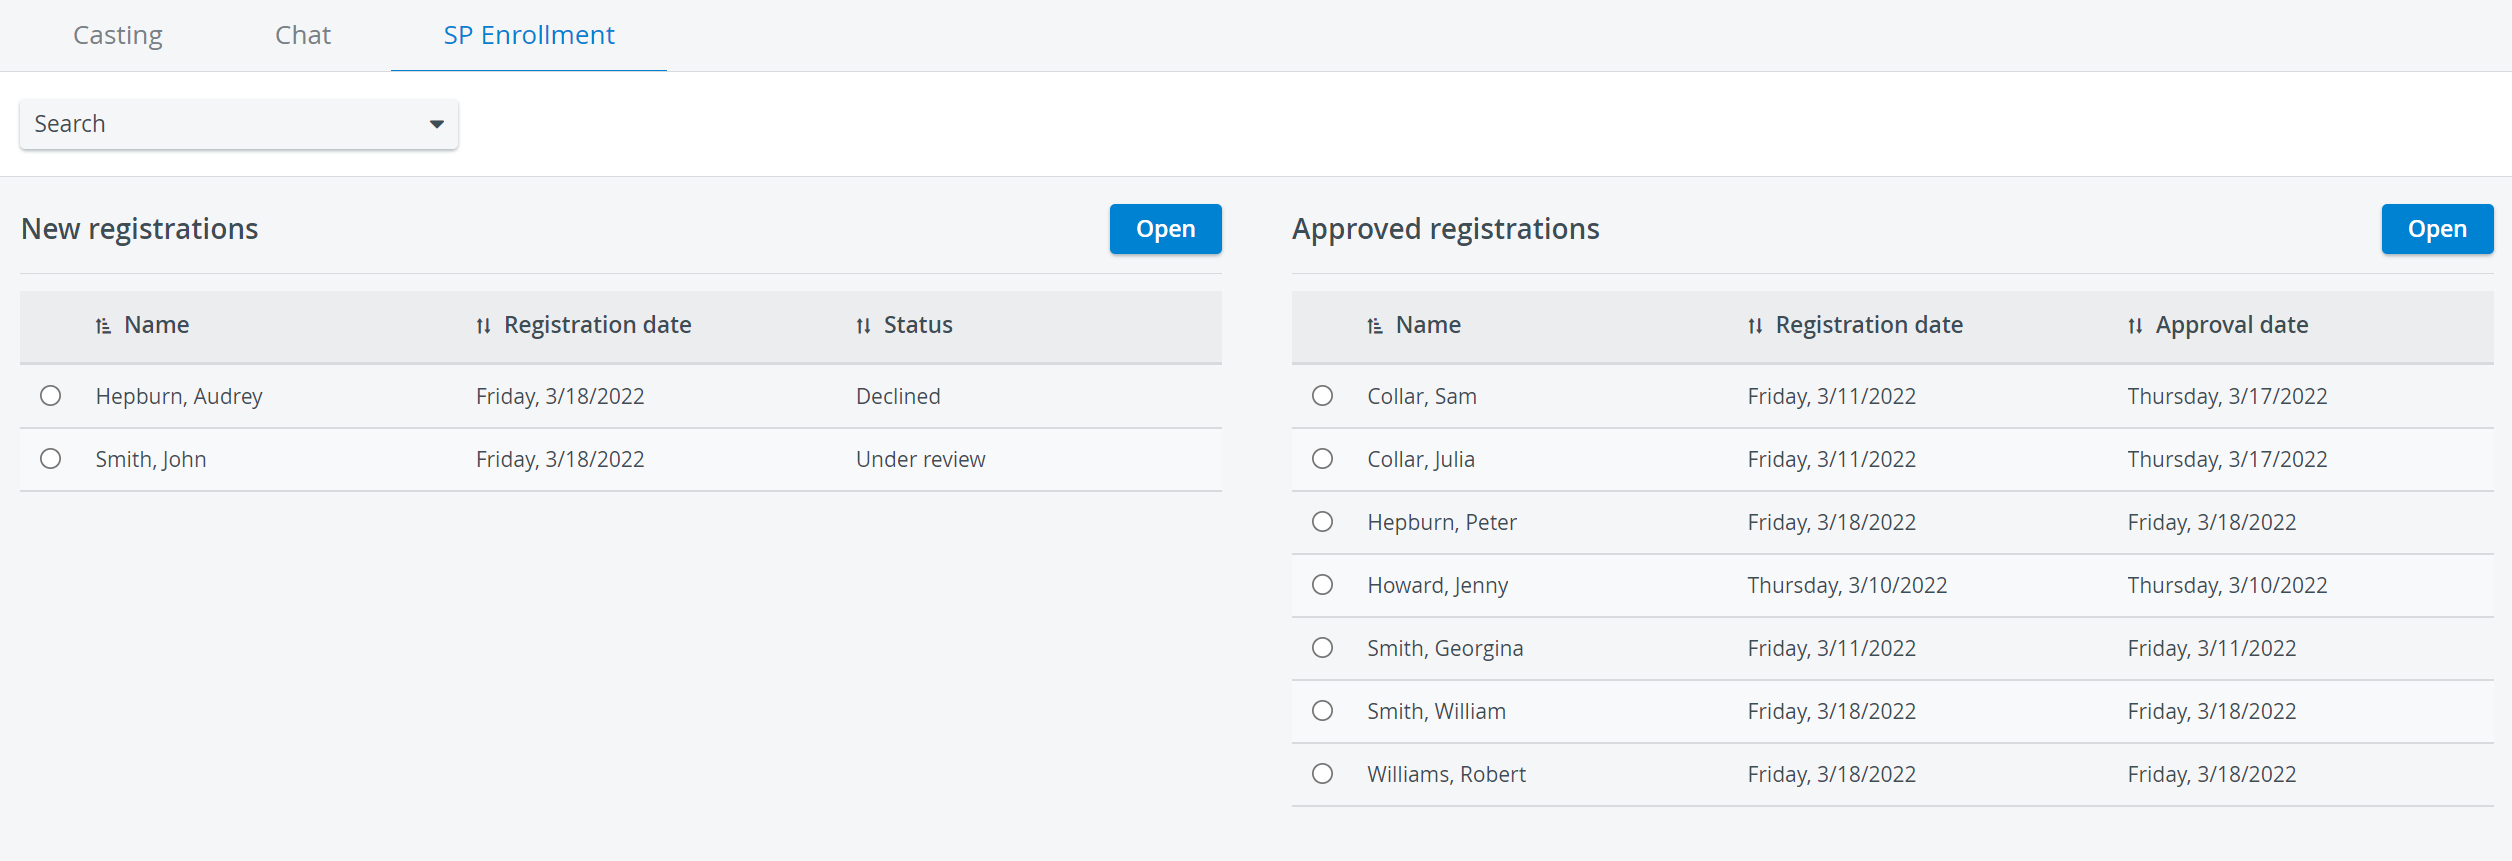Sort New registrations by Name icon
The image size is (2512, 861).
[103, 326]
